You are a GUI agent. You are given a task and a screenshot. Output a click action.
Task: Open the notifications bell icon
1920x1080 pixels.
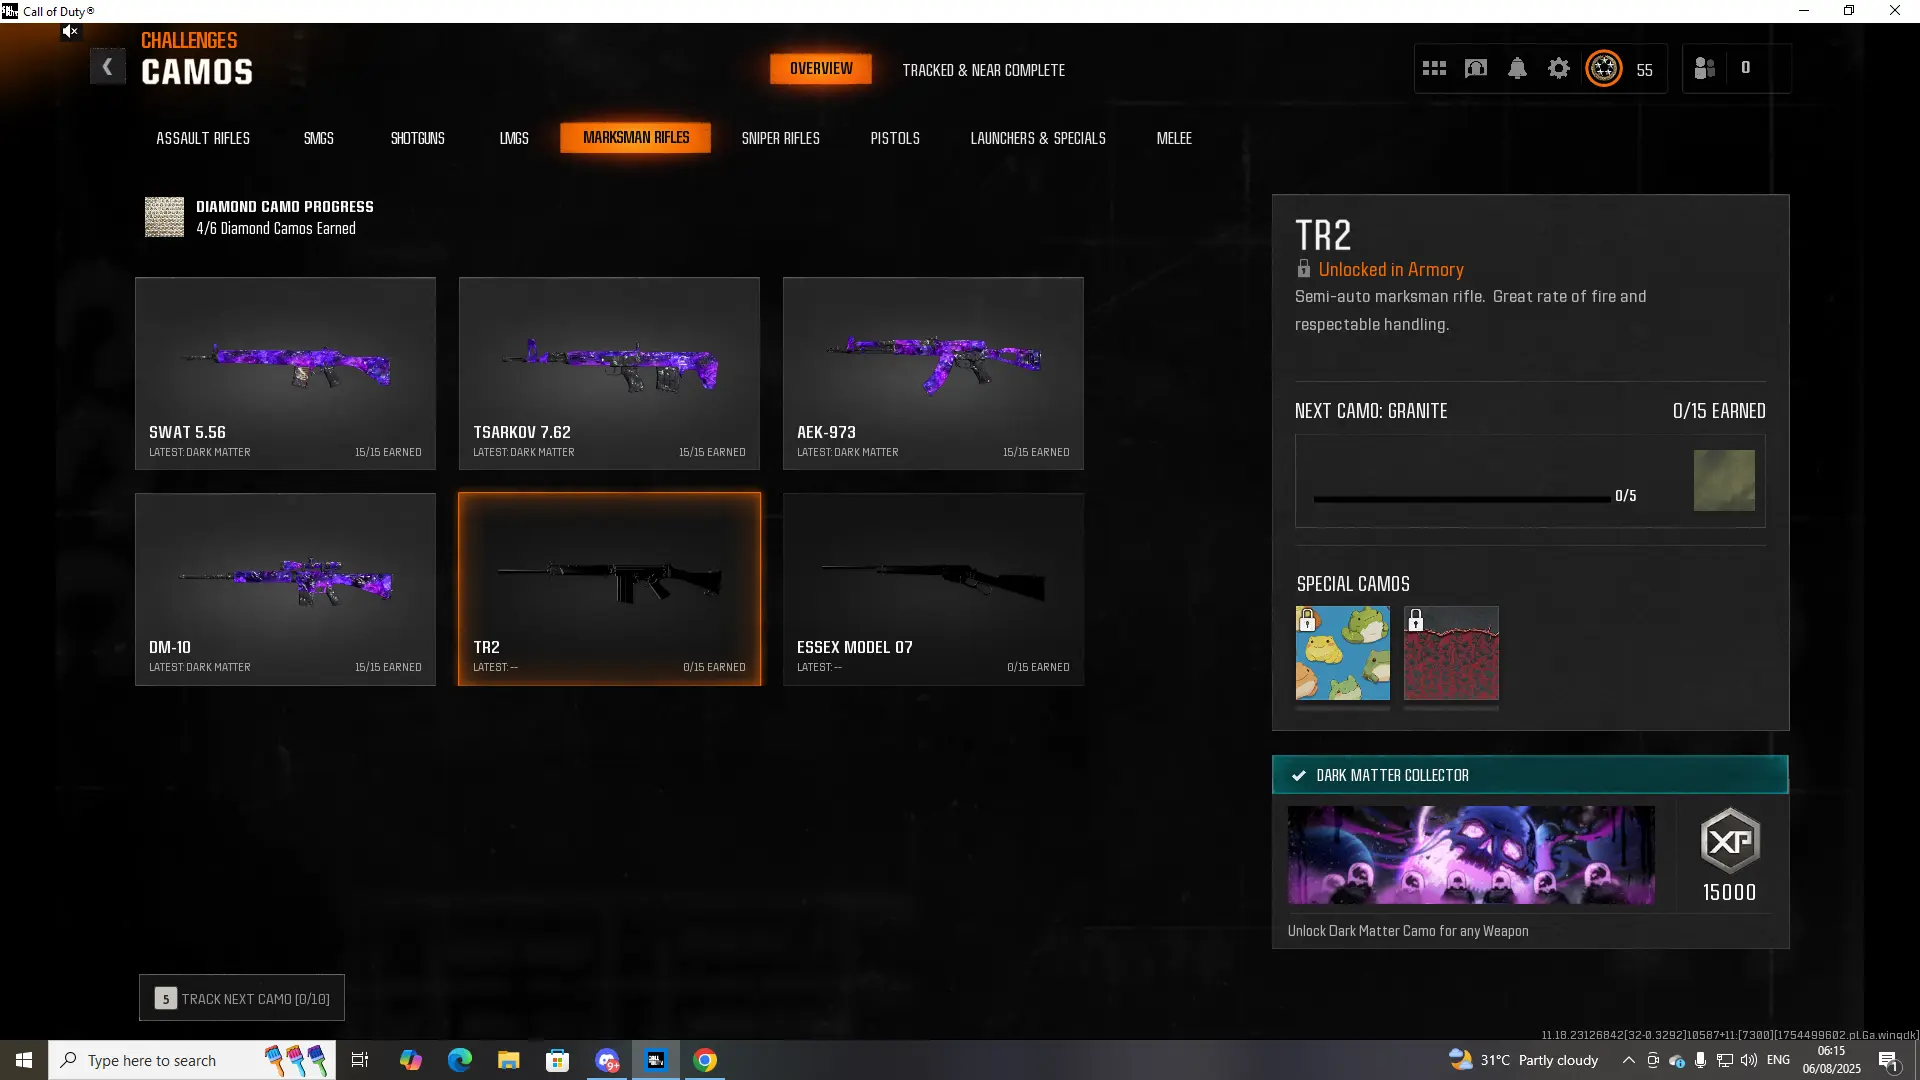click(1517, 69)
